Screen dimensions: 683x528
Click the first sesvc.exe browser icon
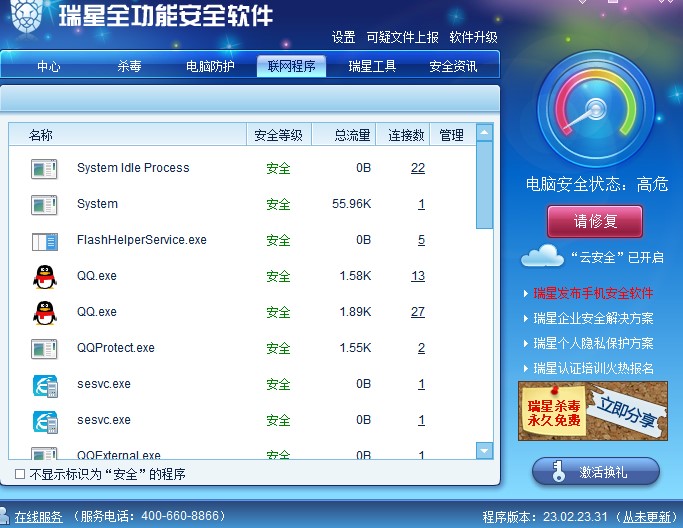pyautogui.click(x=44, y=385)
